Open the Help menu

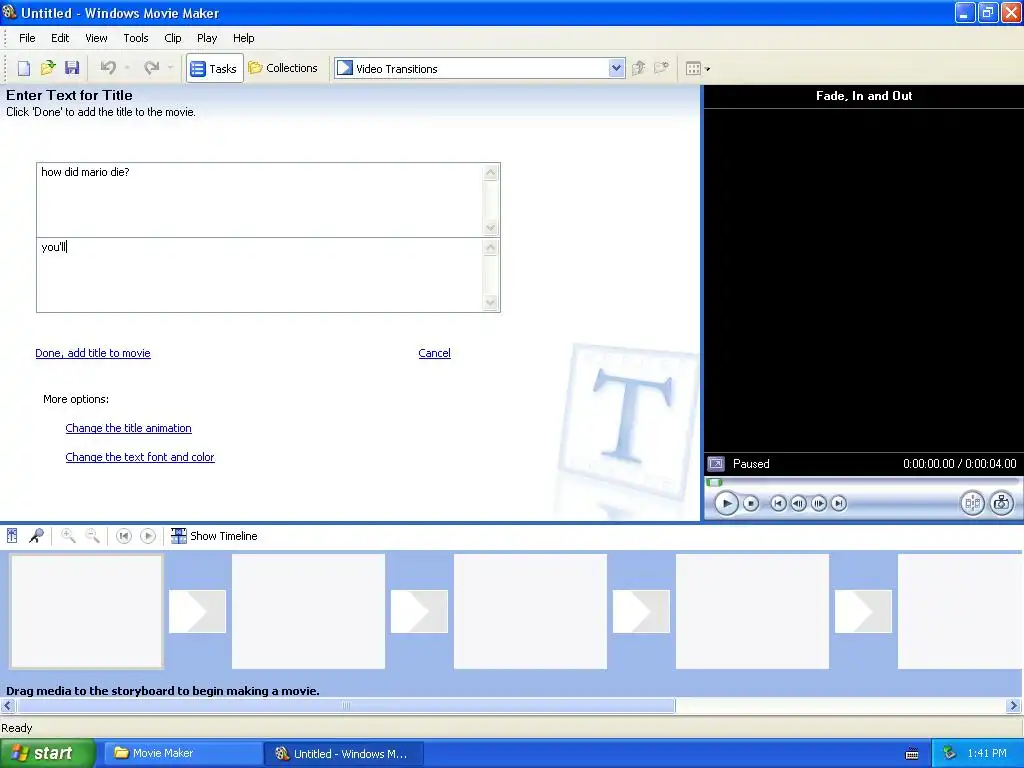[244, 38]
